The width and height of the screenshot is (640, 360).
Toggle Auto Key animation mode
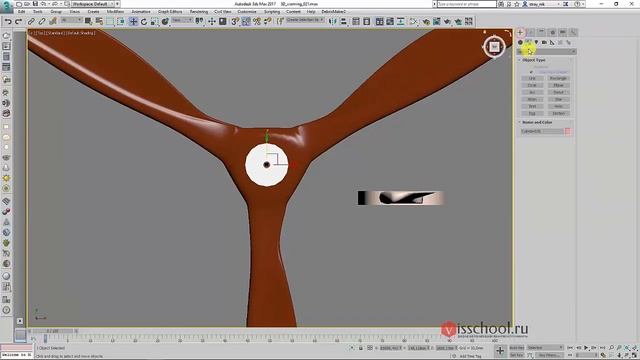pos(516,348)
